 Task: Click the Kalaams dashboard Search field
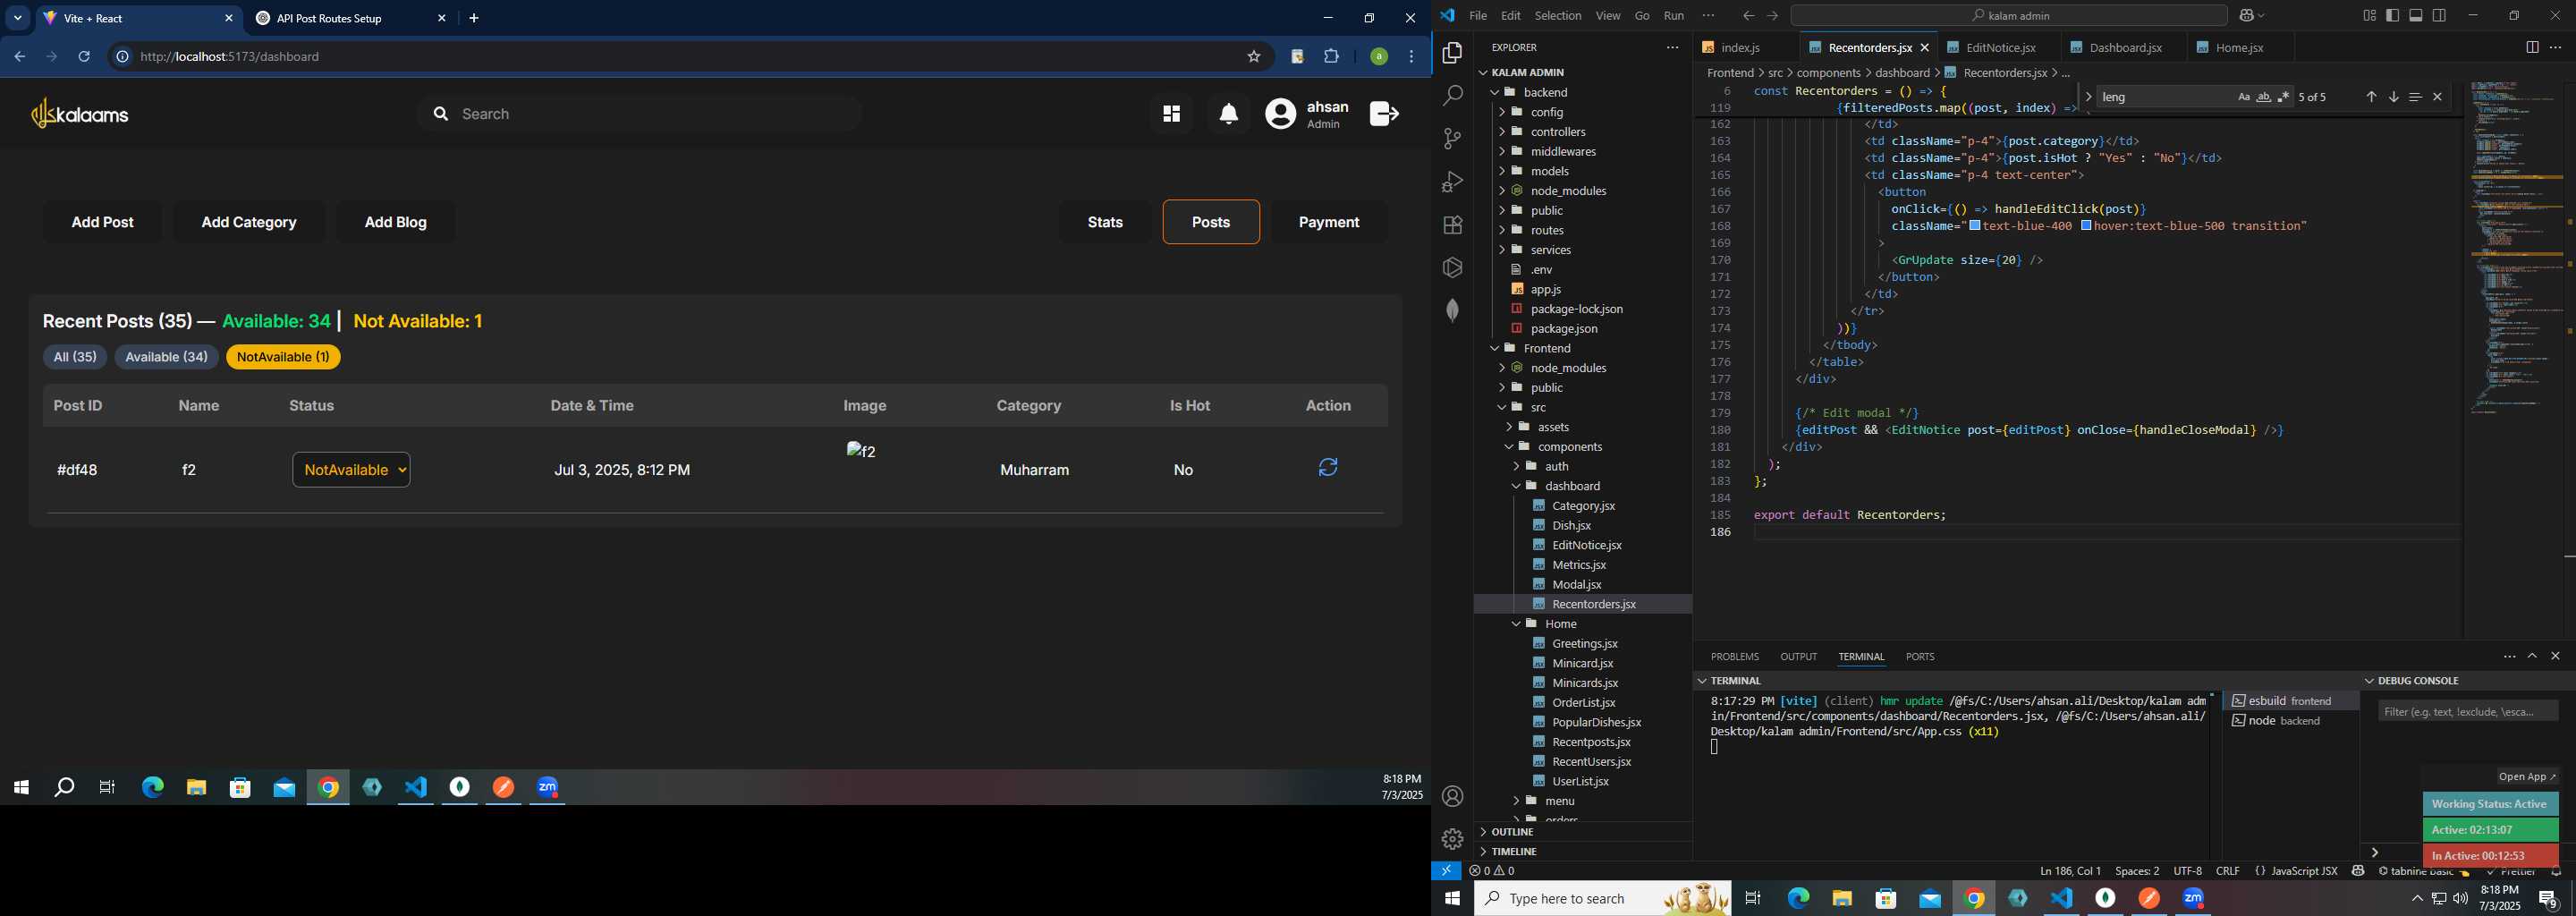click(640, 114)
